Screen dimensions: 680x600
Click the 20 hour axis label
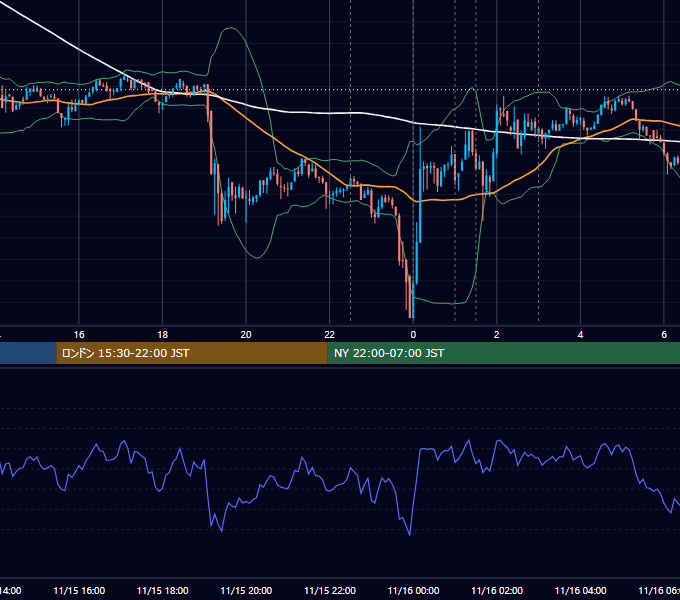246,335
